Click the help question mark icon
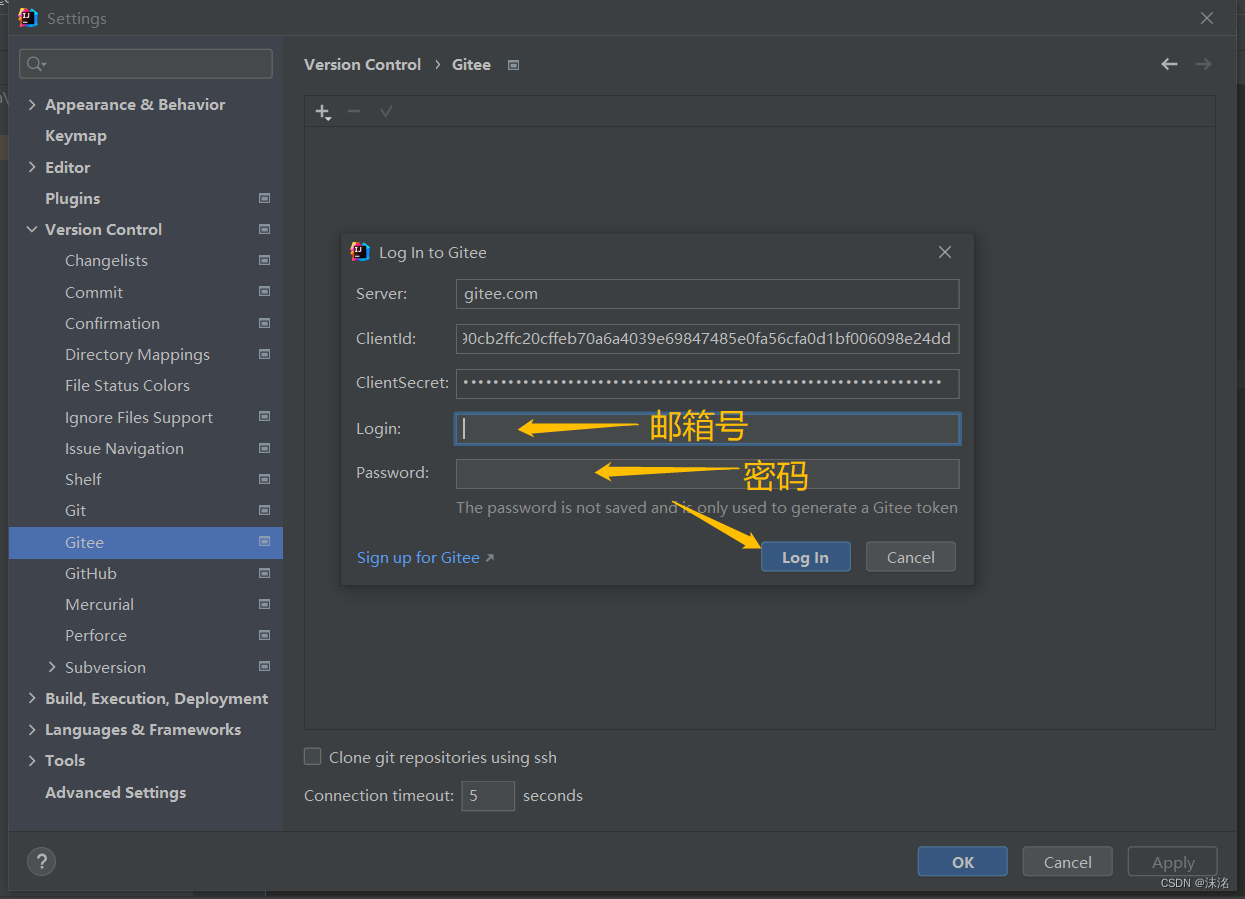 [x=41, y=861]
